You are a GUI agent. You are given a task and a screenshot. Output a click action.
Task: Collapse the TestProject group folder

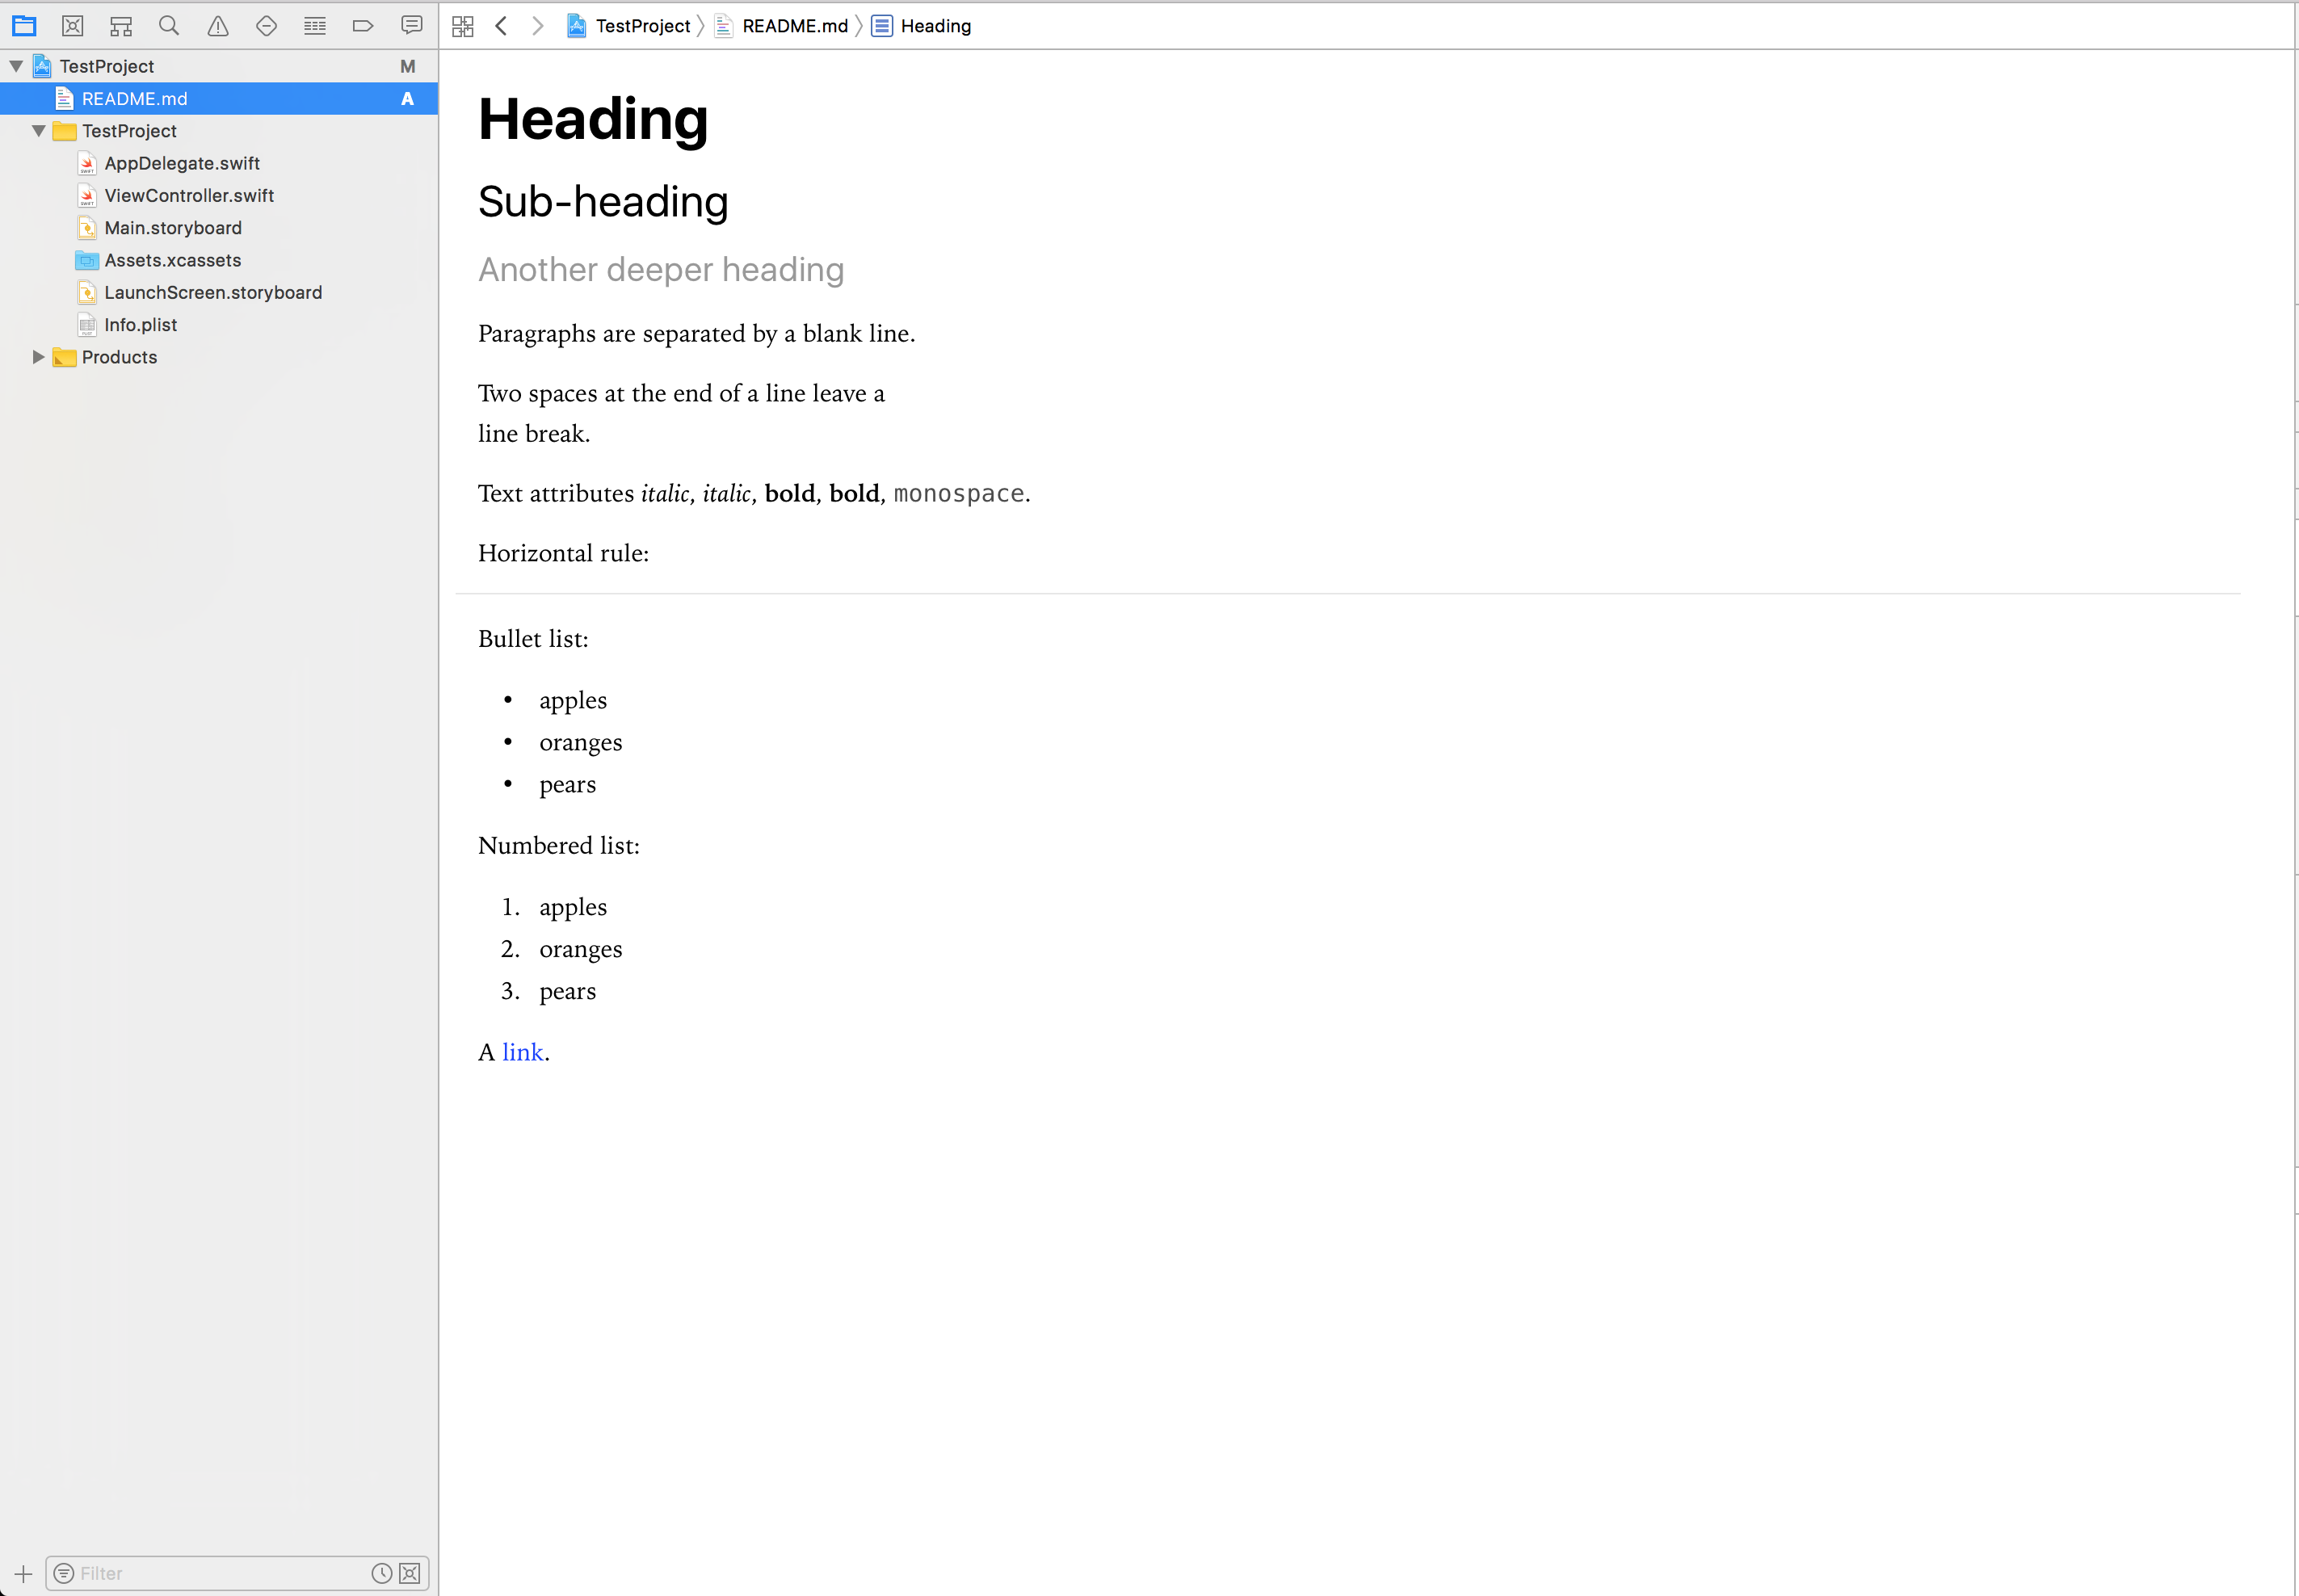pyautogui.click(x=38, y=131)
